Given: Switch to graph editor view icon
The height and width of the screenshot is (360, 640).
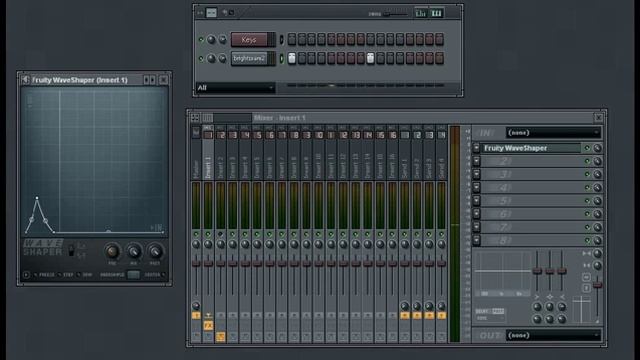Looking at the screenshot, I should [x=420, y=13].
